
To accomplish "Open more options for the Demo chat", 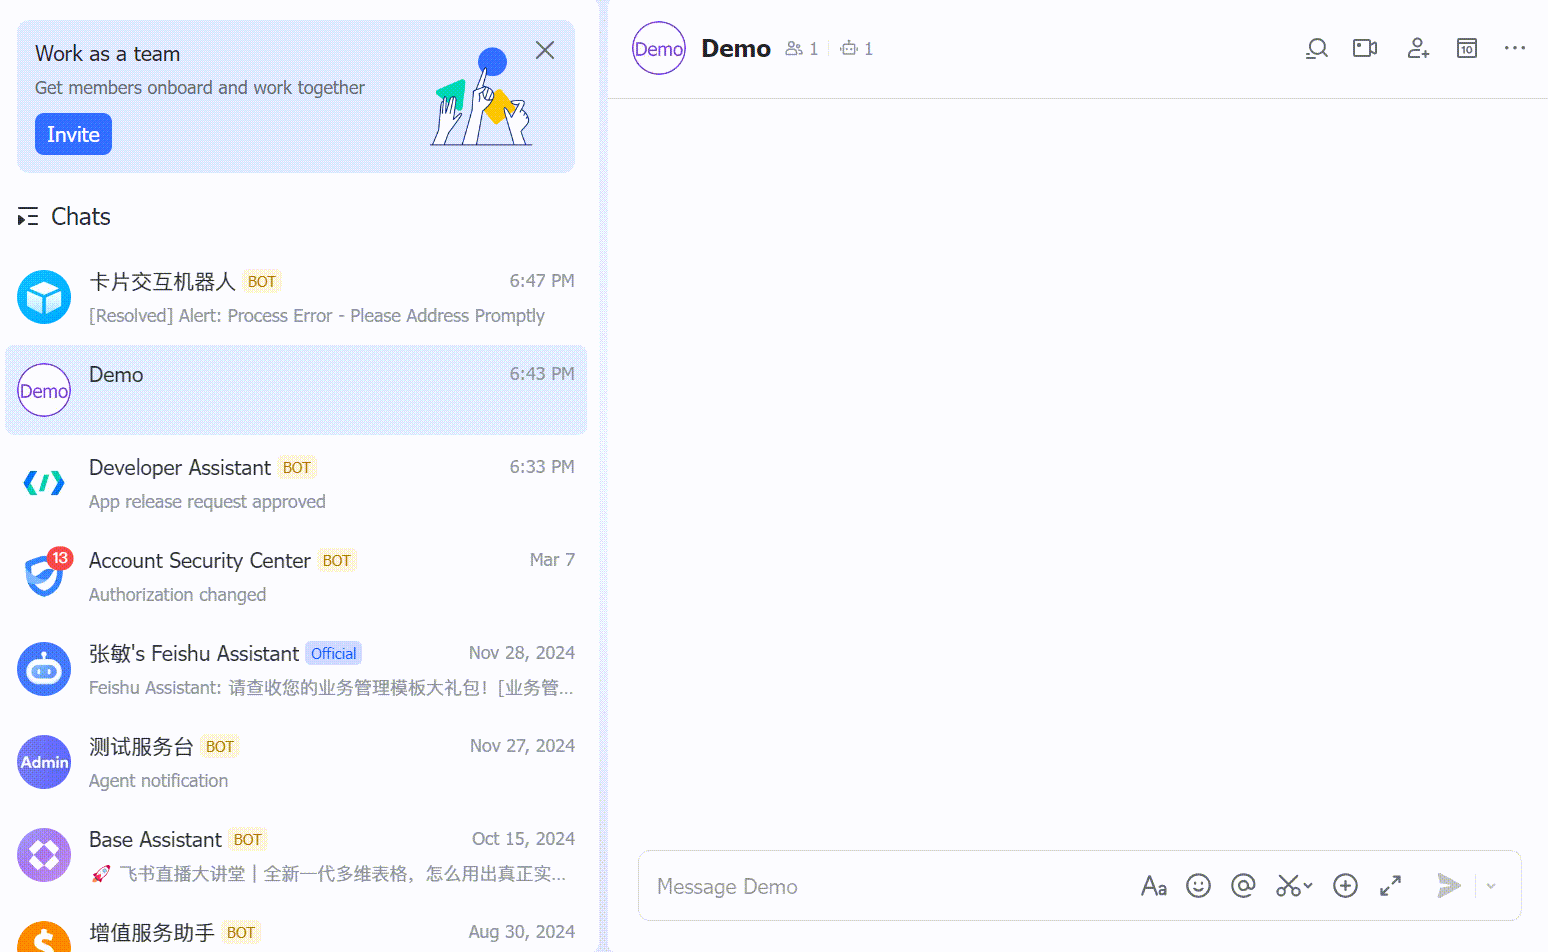I will [1515, 48].
